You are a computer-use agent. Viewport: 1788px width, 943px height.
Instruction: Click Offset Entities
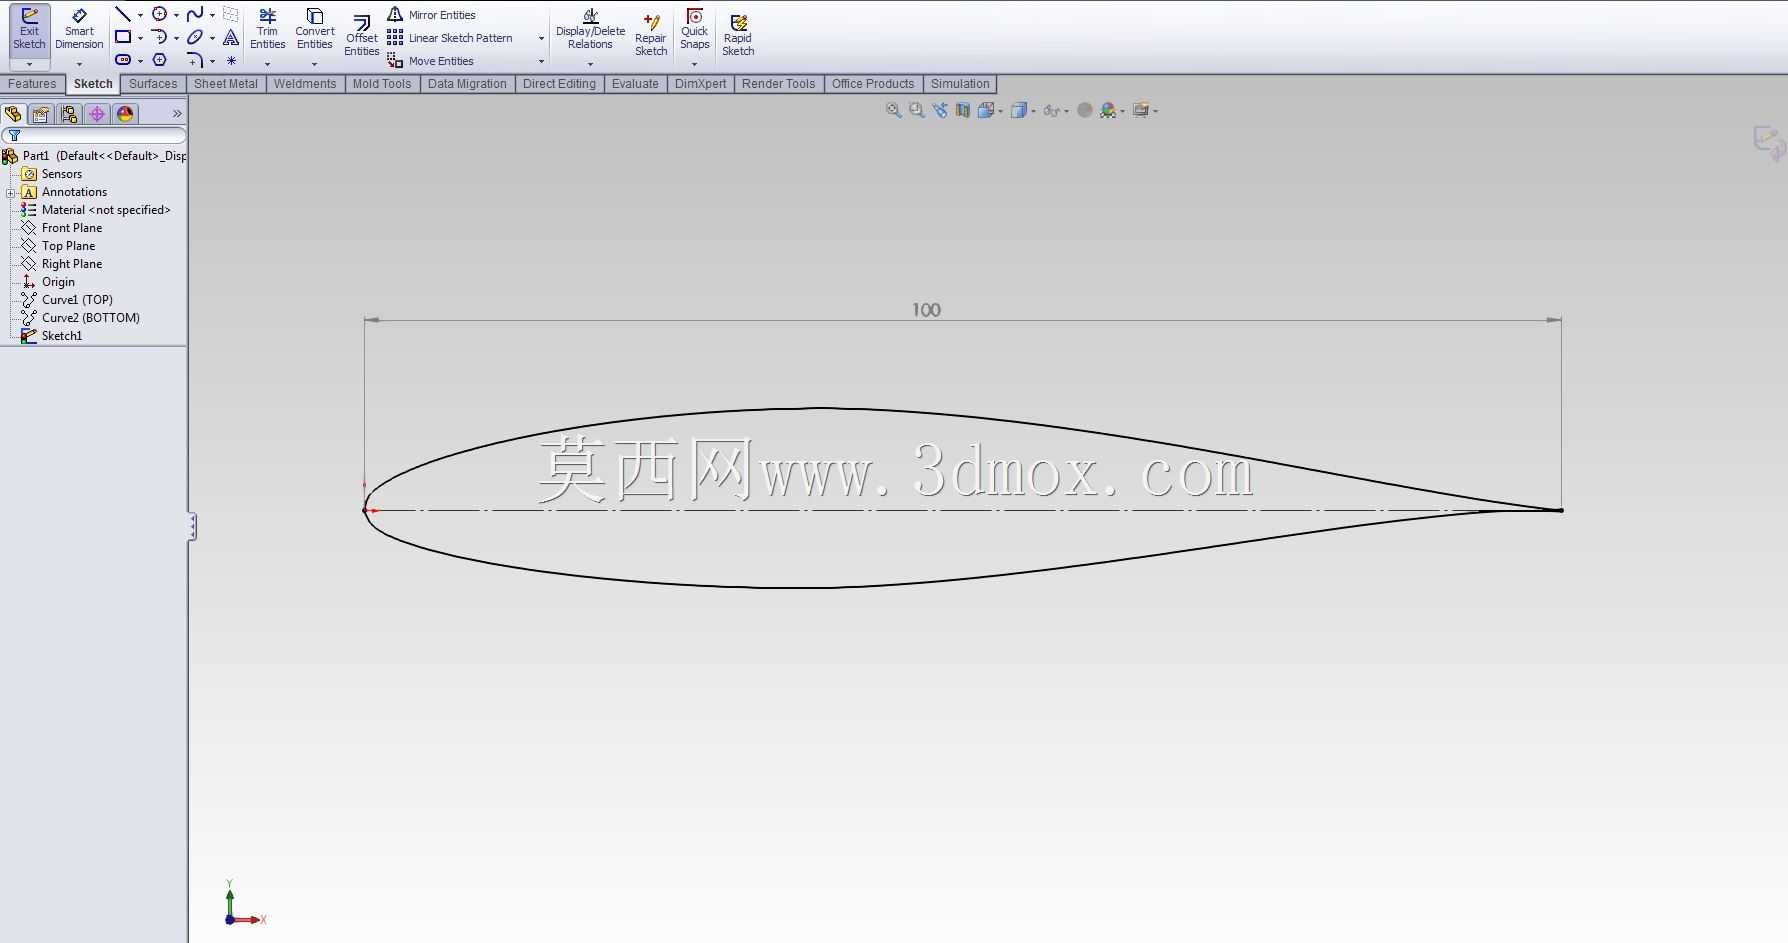point(361,36)
